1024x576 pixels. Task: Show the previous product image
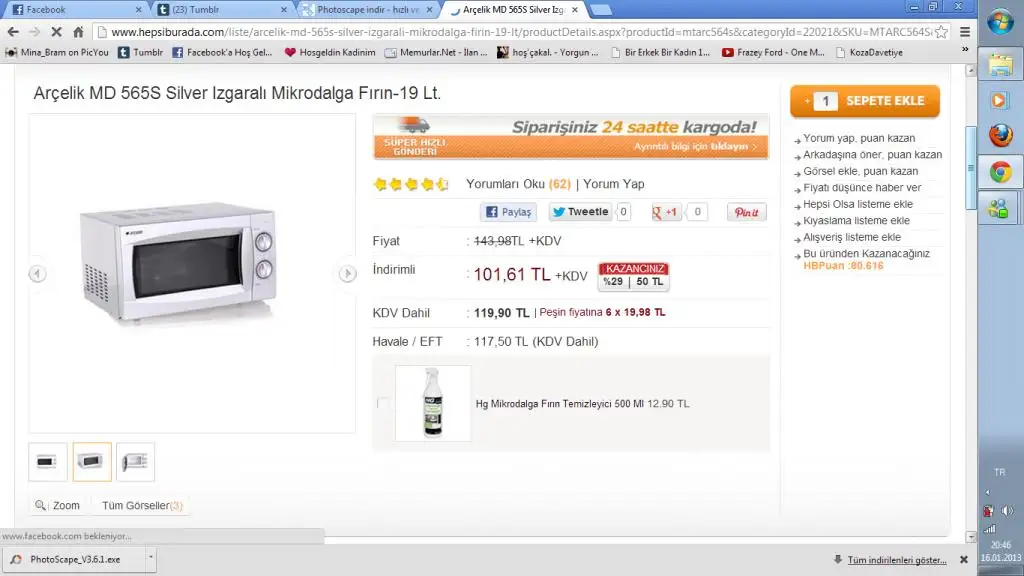[x=37, y=274]
